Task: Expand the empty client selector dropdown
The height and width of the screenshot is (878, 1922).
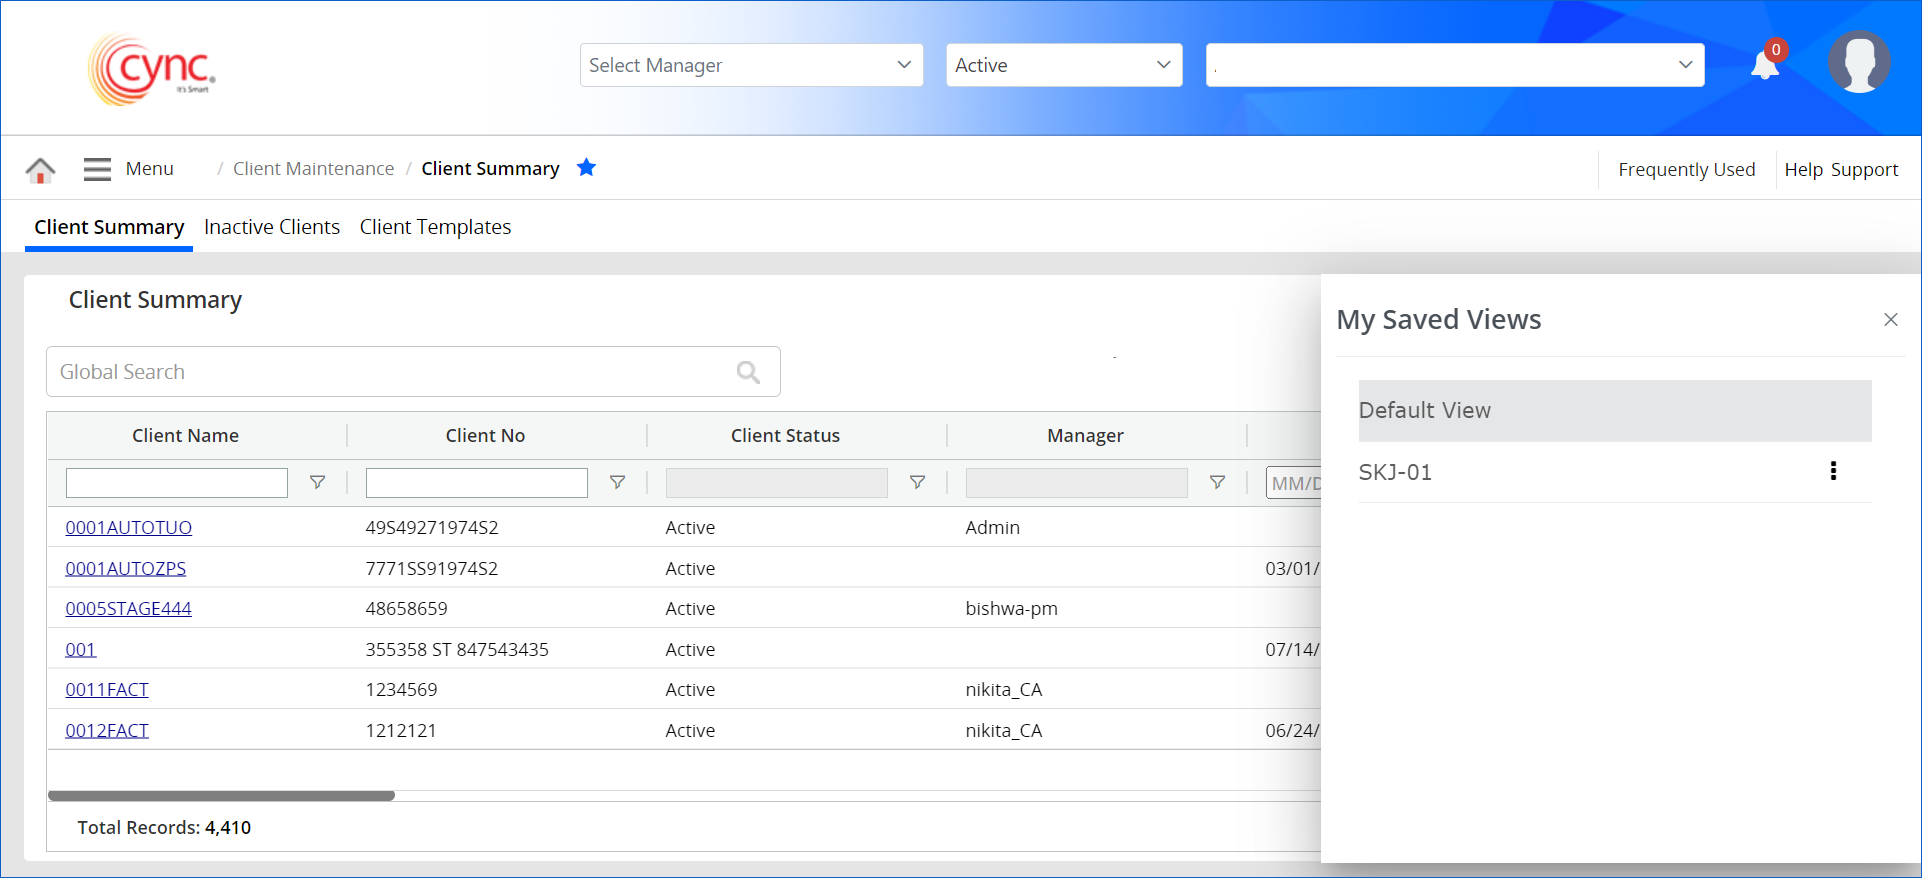Action: (1454, 65)
